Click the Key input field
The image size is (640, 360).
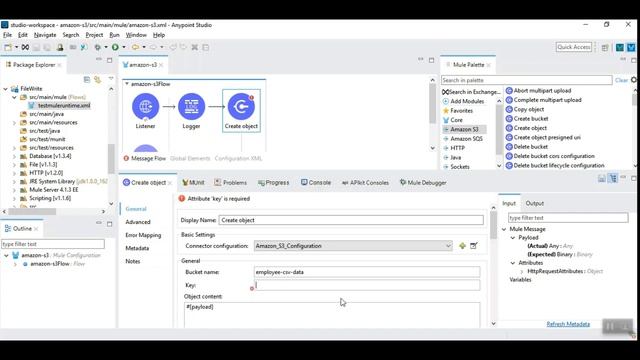point(367,285)
